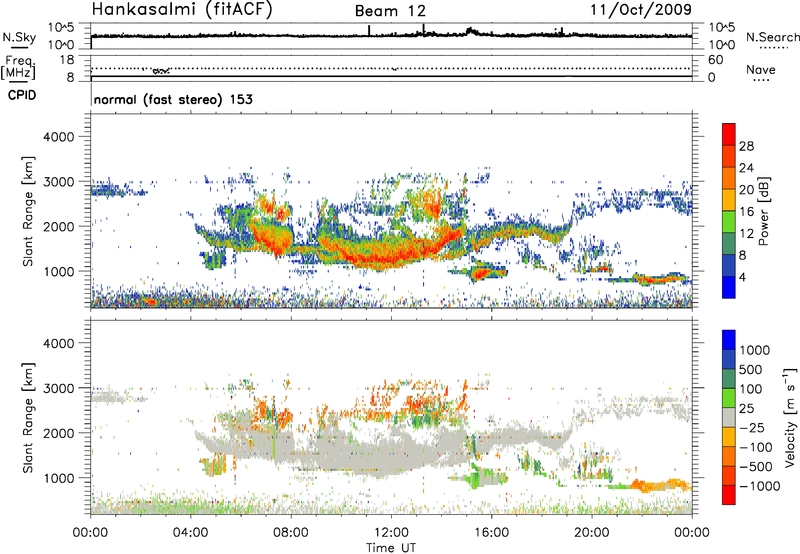Click the '60' Nave axis tick
This screenshot has height=554, width=800.
coord(715,60)
